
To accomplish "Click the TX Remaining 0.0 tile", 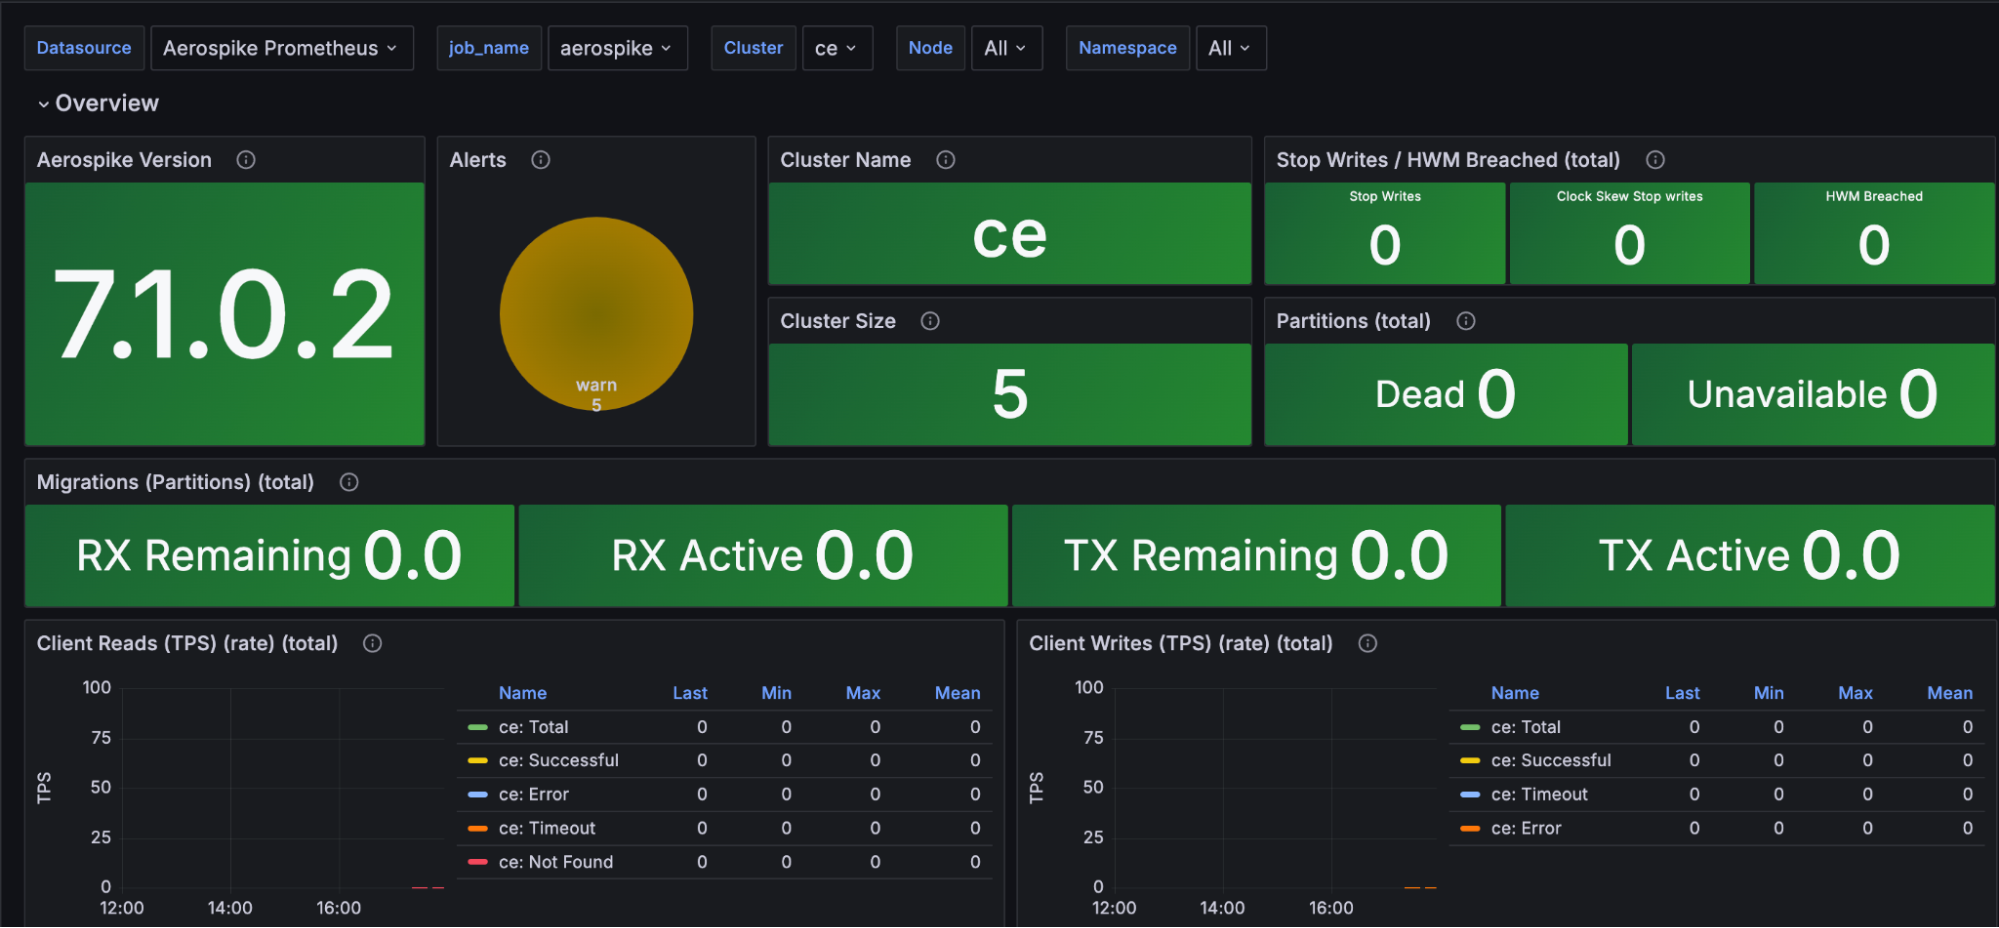I will 1256,555.
